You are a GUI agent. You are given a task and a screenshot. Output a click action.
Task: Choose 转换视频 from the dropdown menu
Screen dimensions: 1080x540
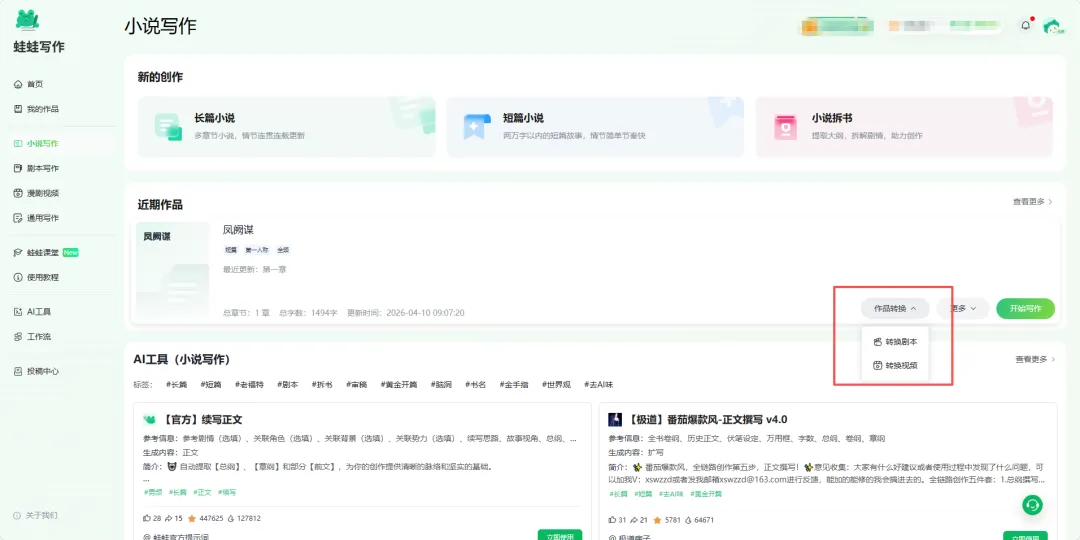(x=895, y=366)
